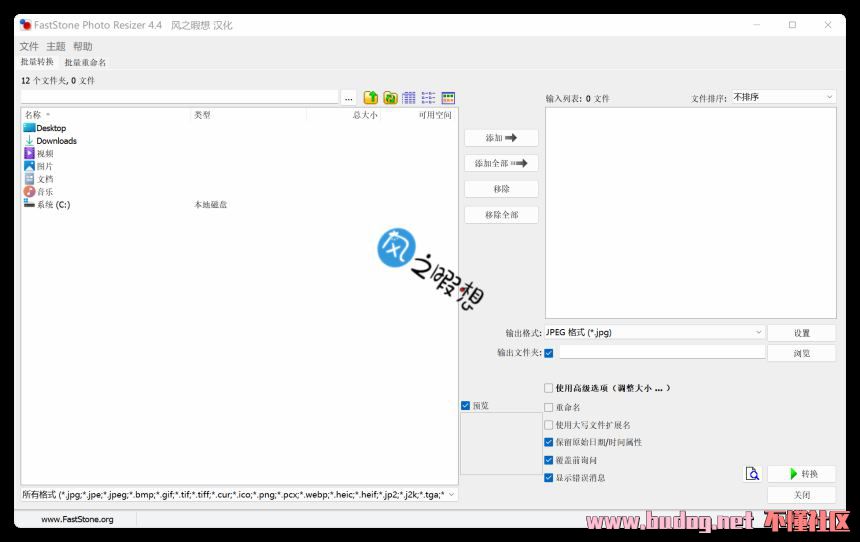Click the 添加全部 button
This screenshot has width=860, height=542.
click(x=501, y=163)
